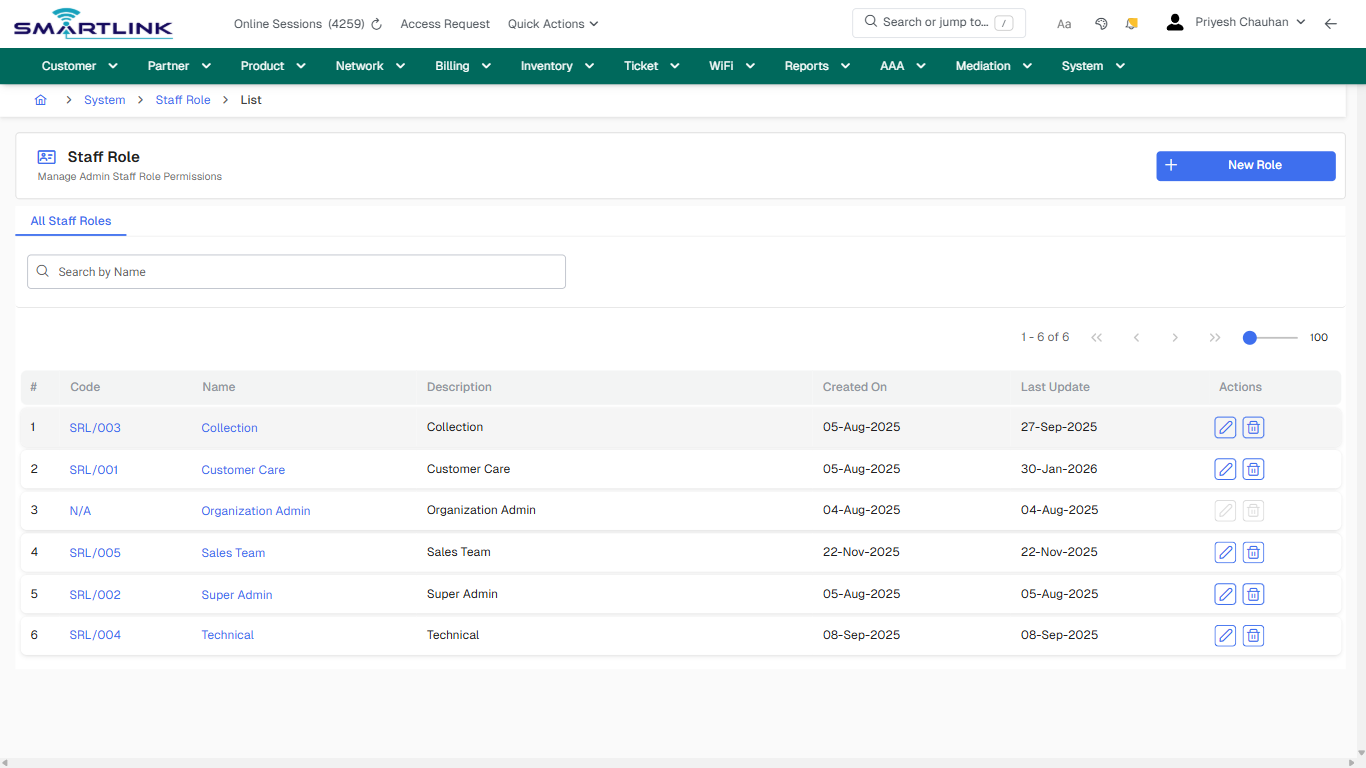Open the Quick Actions dropdown
Viewport: 1366px width, 768px height.
pyautogui.click(x=552, y=23)
